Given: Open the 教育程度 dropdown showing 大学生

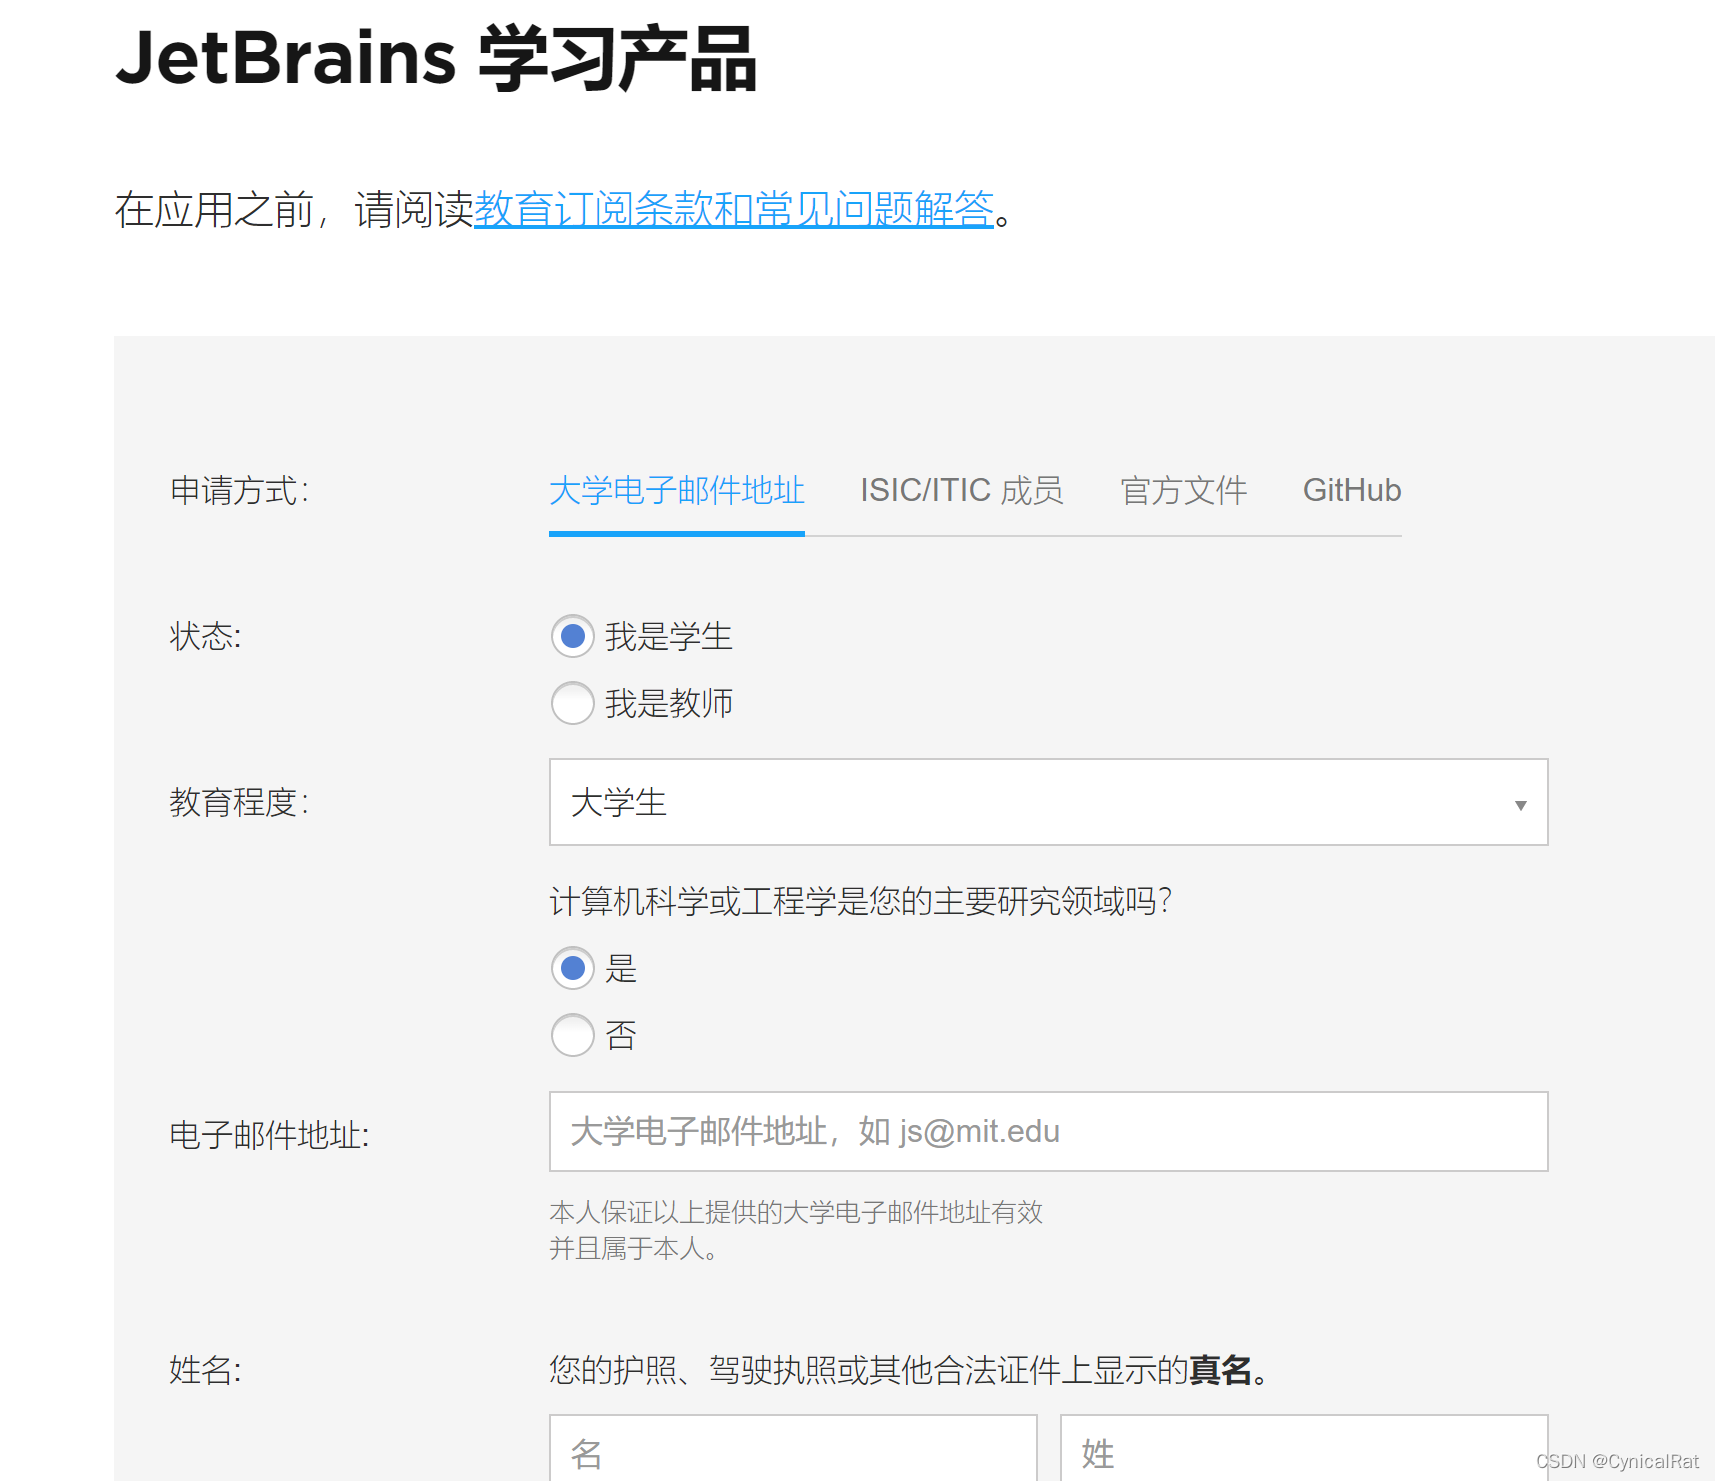Looking at the screenshot, I should 1048,802.
